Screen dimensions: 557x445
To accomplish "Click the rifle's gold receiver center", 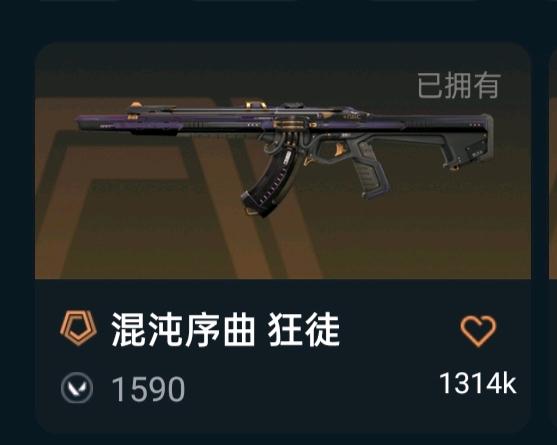I will click(x=291, y=124).
